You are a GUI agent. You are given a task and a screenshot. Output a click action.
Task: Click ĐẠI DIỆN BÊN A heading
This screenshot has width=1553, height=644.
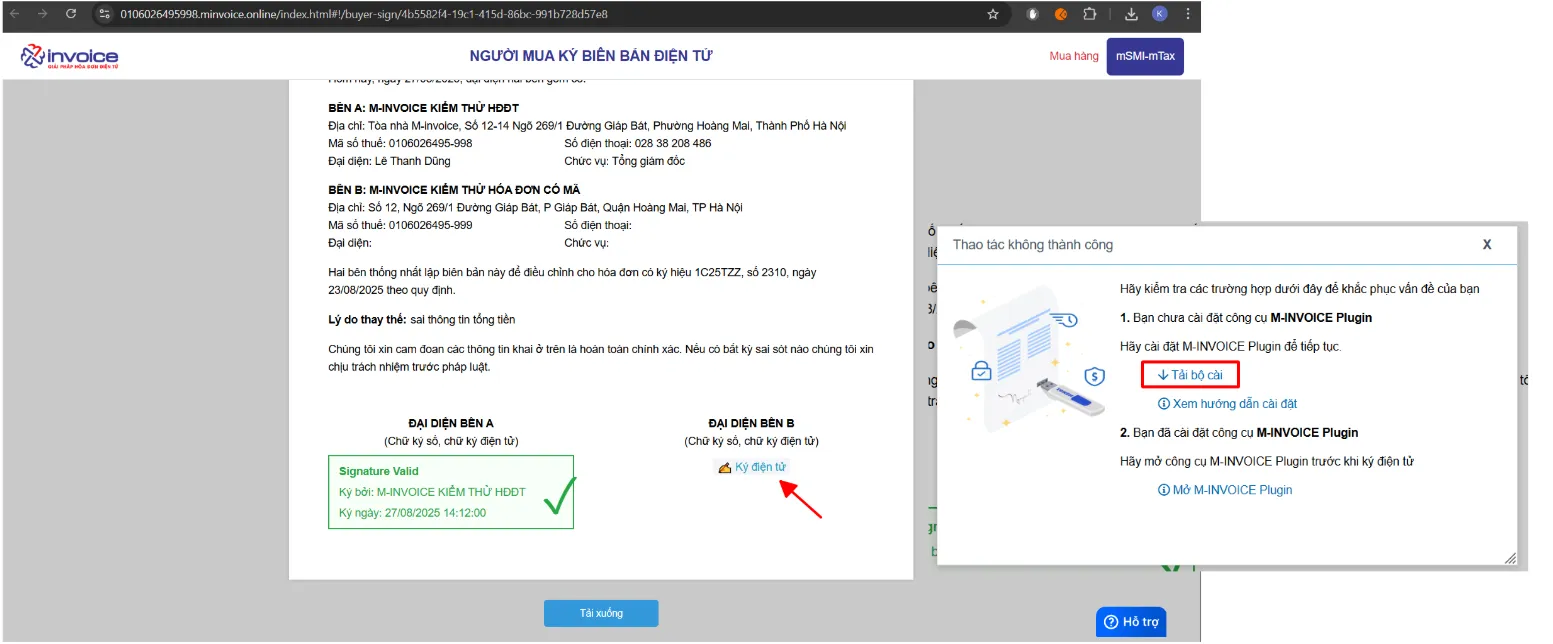(x=451, y=423)
